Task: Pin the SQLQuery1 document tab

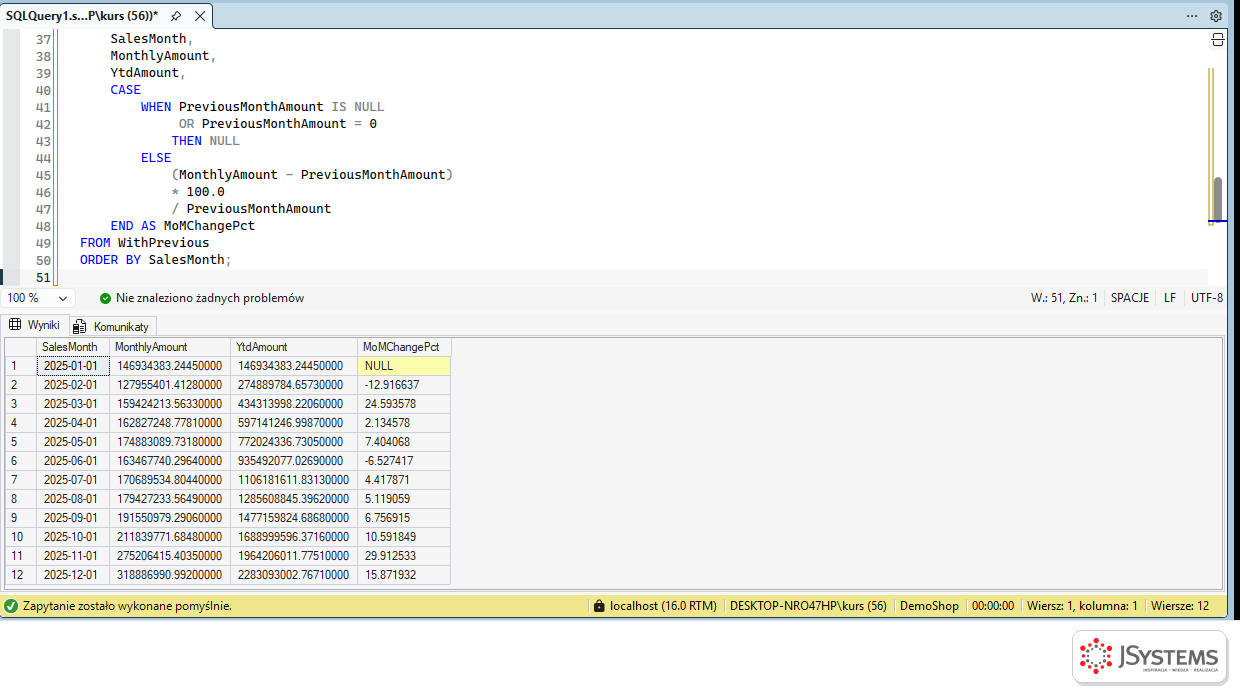Action: pos(176,16)
